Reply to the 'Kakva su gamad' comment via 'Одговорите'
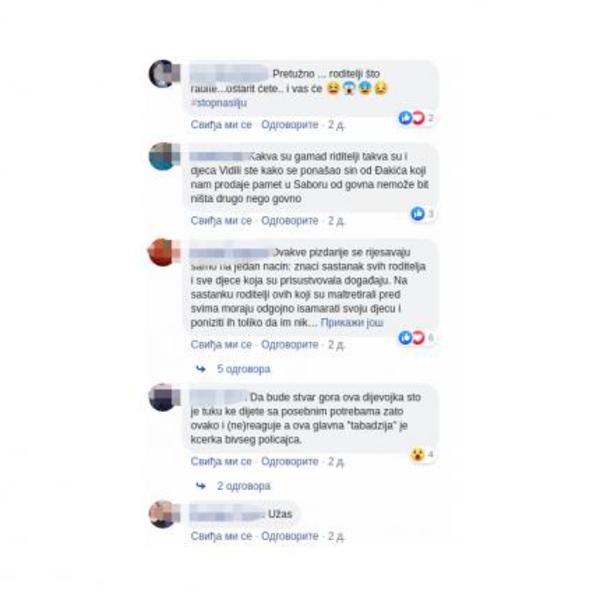This screenshot has height=600, width=600. pyautogui.click(x=290, y=221)
